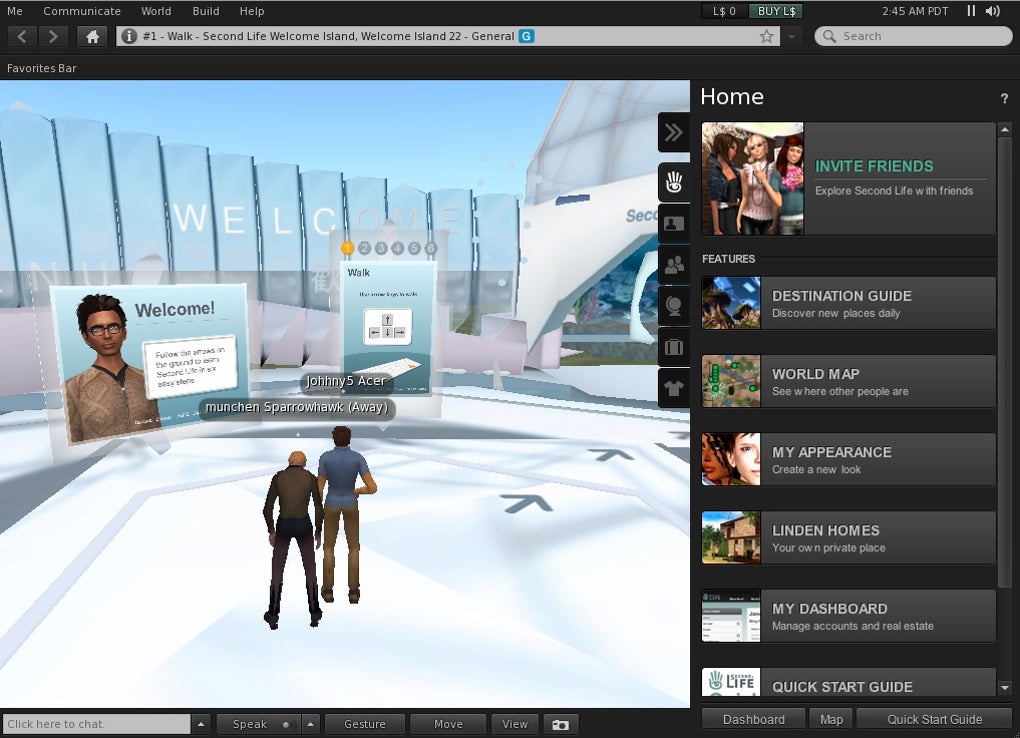Screen dimensions: 1020x738
Task: Expand the location history dropdown arrow
Action: [x=792, y=36]
